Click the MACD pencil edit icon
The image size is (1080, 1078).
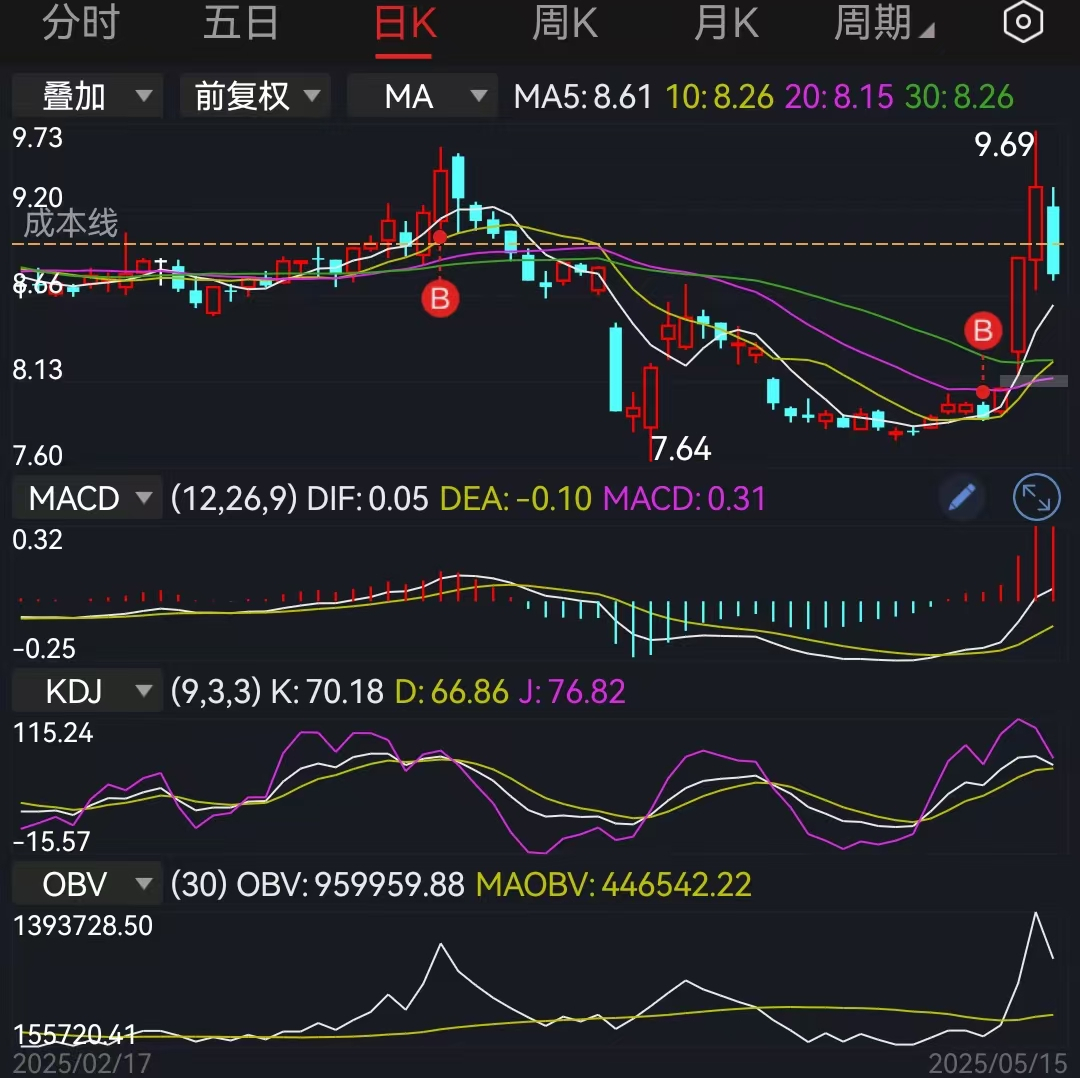(961, 497)
